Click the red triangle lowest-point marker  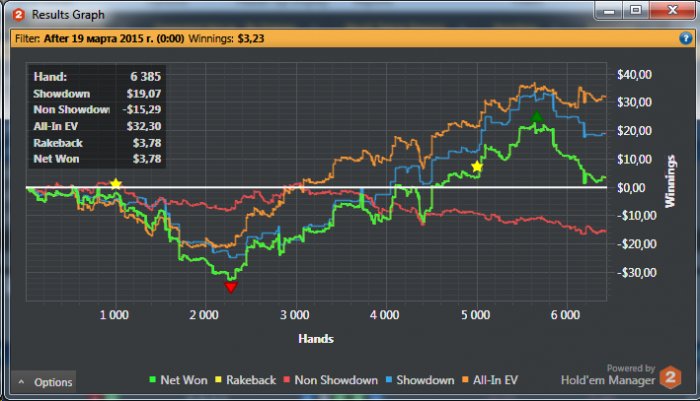231,287
